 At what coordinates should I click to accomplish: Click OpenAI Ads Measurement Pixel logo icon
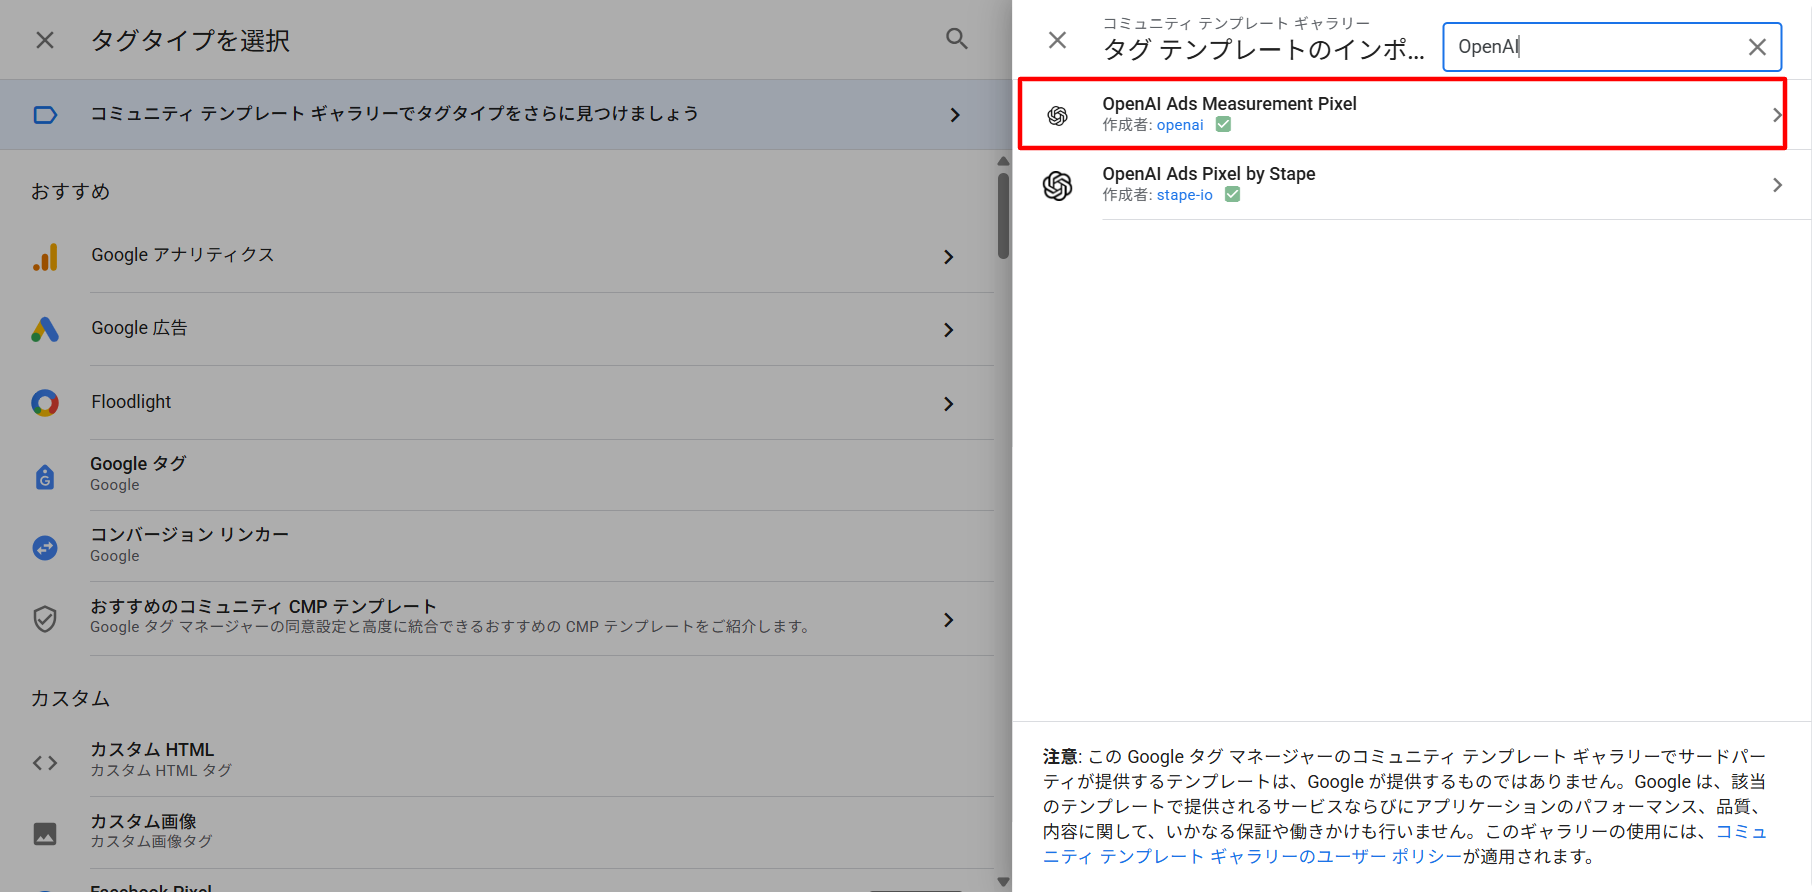[x=1058, y=116]
